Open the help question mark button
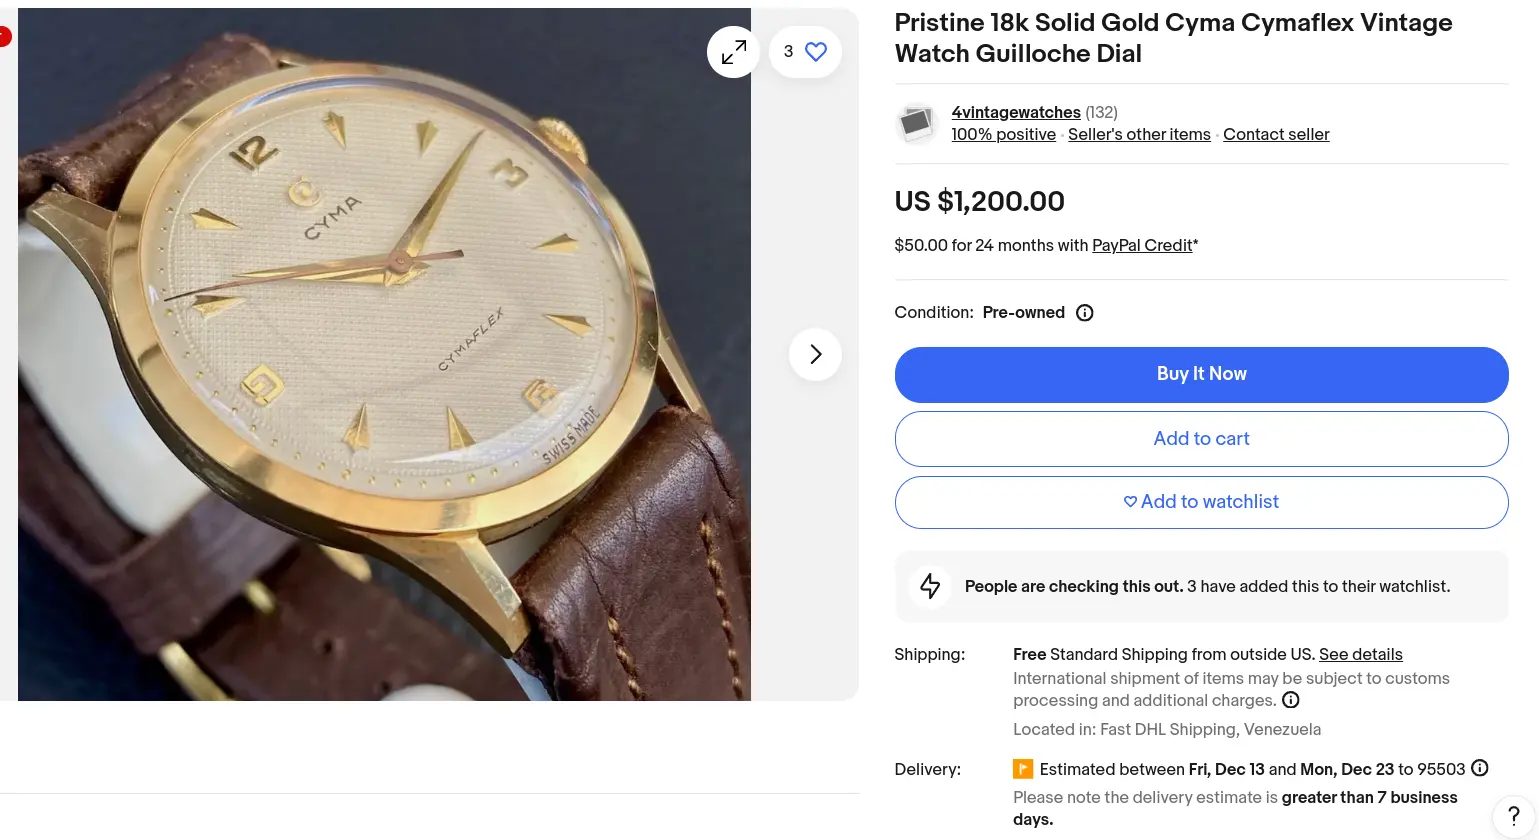The height and width of the screenshot is (840, 1539). pos(1513,816)
